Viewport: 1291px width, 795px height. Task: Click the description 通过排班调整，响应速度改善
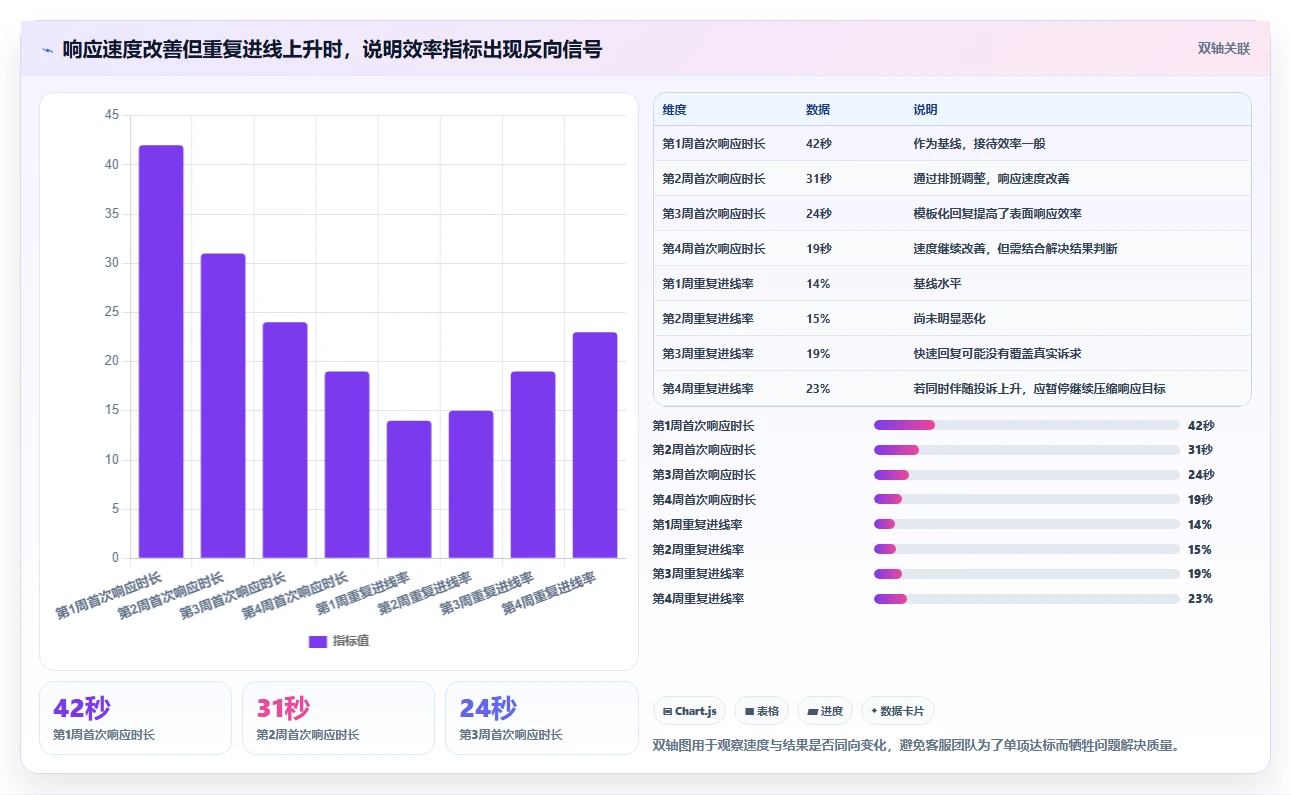click(991, 179)
